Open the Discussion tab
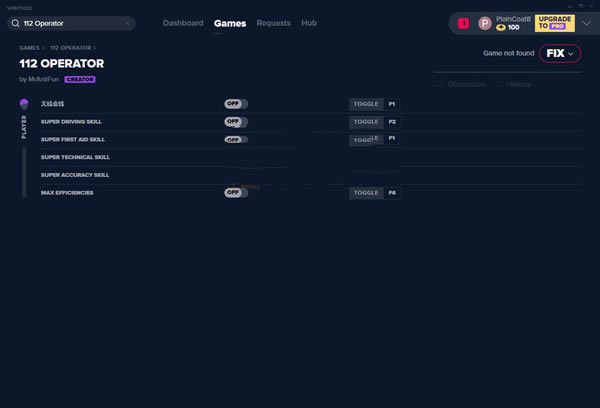This screenshot has height=408, width=600. coord(466,84)
